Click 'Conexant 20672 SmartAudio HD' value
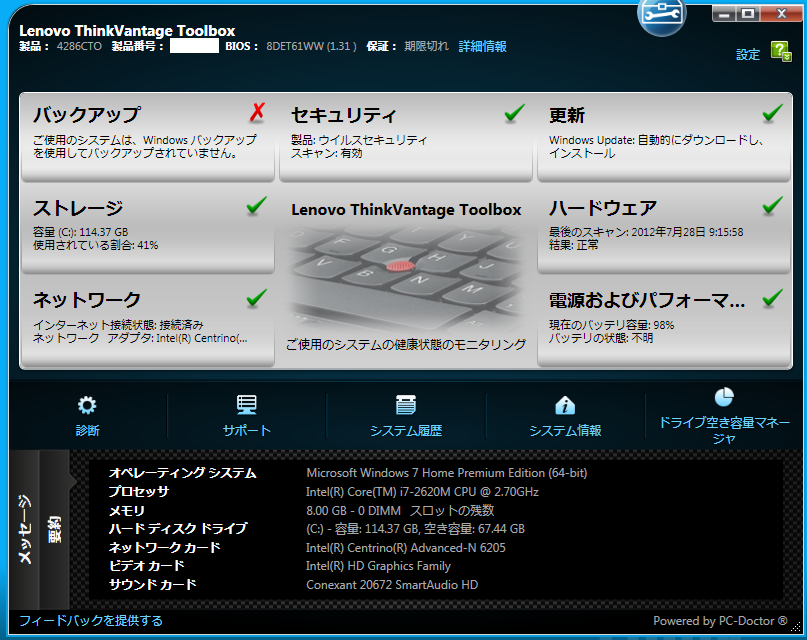Viewport: 807px width, 640px height. pyautogui.click(x=392, y=584)
